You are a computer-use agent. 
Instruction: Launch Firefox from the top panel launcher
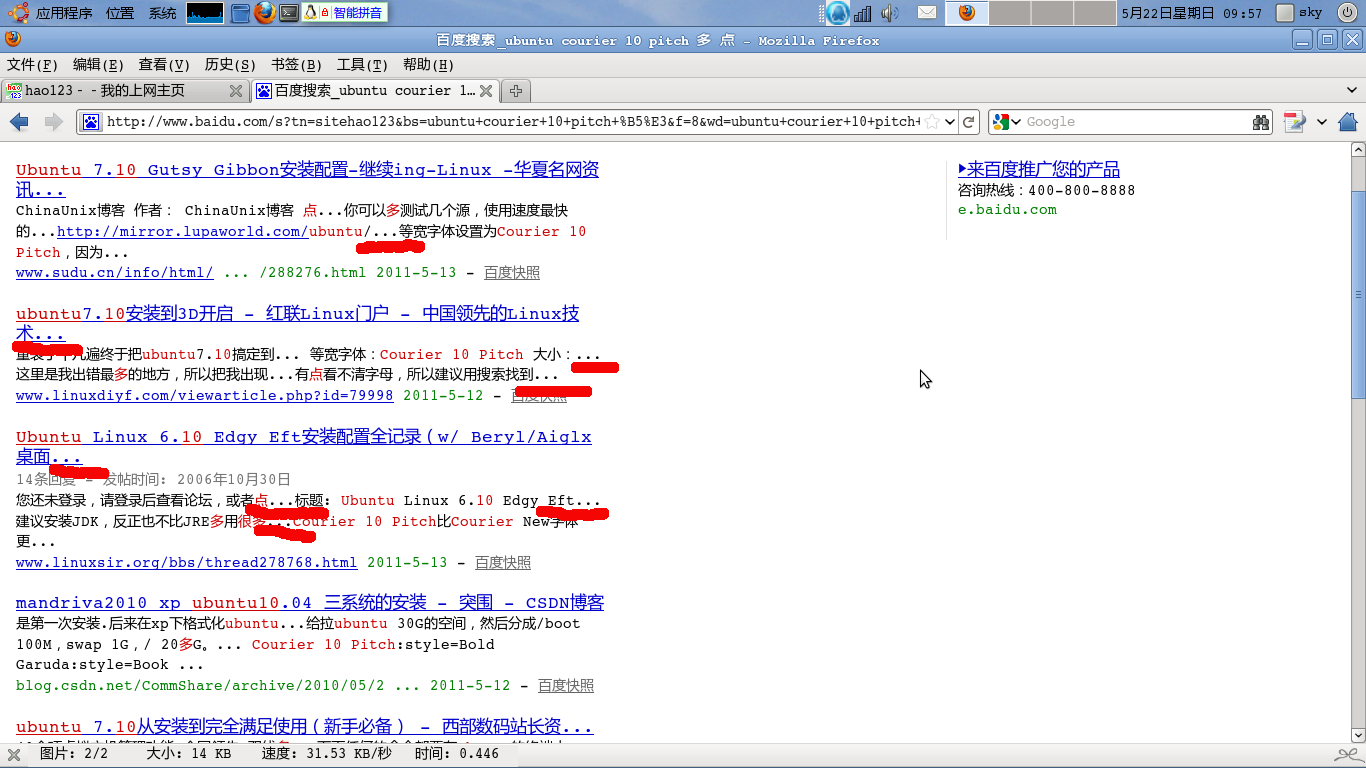pyautogui.click(x=264, y=13)
